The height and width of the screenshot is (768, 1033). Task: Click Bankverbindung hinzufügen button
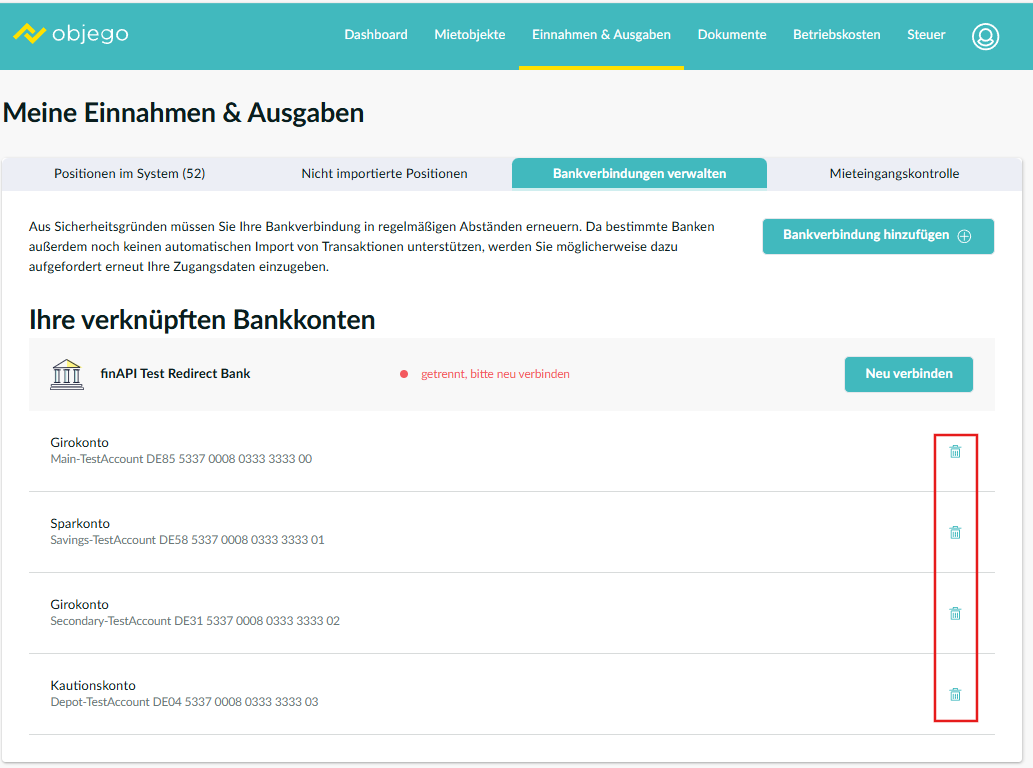pyautogui.click(x=878, y=236)
